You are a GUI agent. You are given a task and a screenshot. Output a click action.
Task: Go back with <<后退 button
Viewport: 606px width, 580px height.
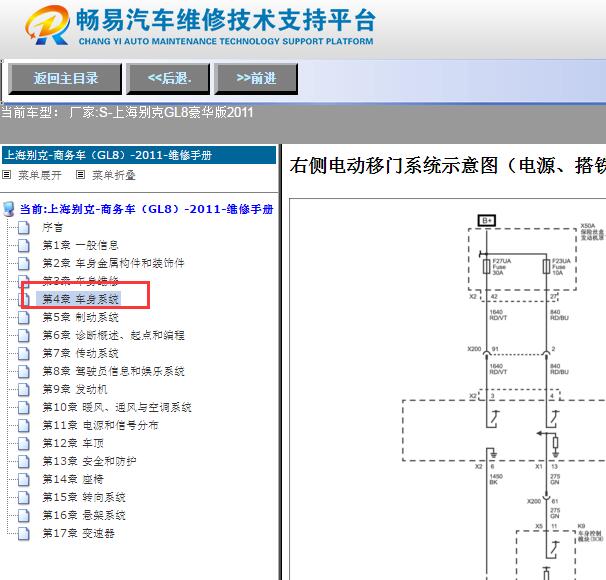169,79
